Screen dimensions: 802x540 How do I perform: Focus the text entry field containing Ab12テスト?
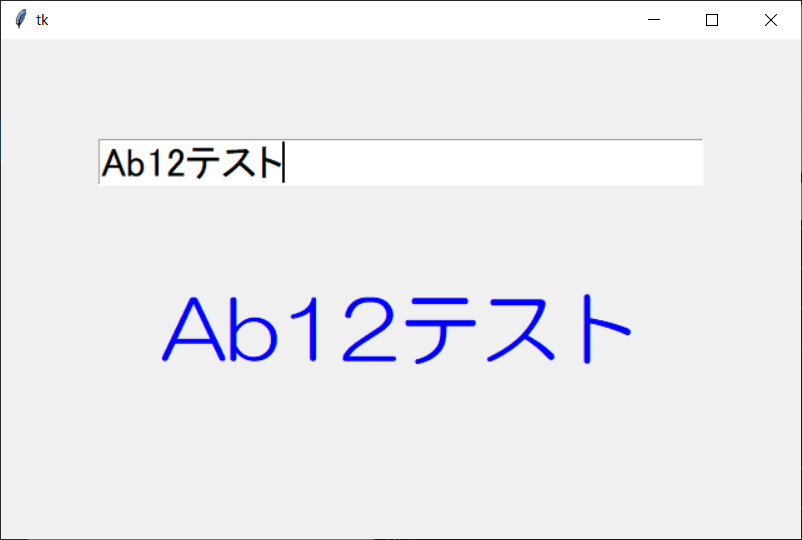[x=401, y=162]
